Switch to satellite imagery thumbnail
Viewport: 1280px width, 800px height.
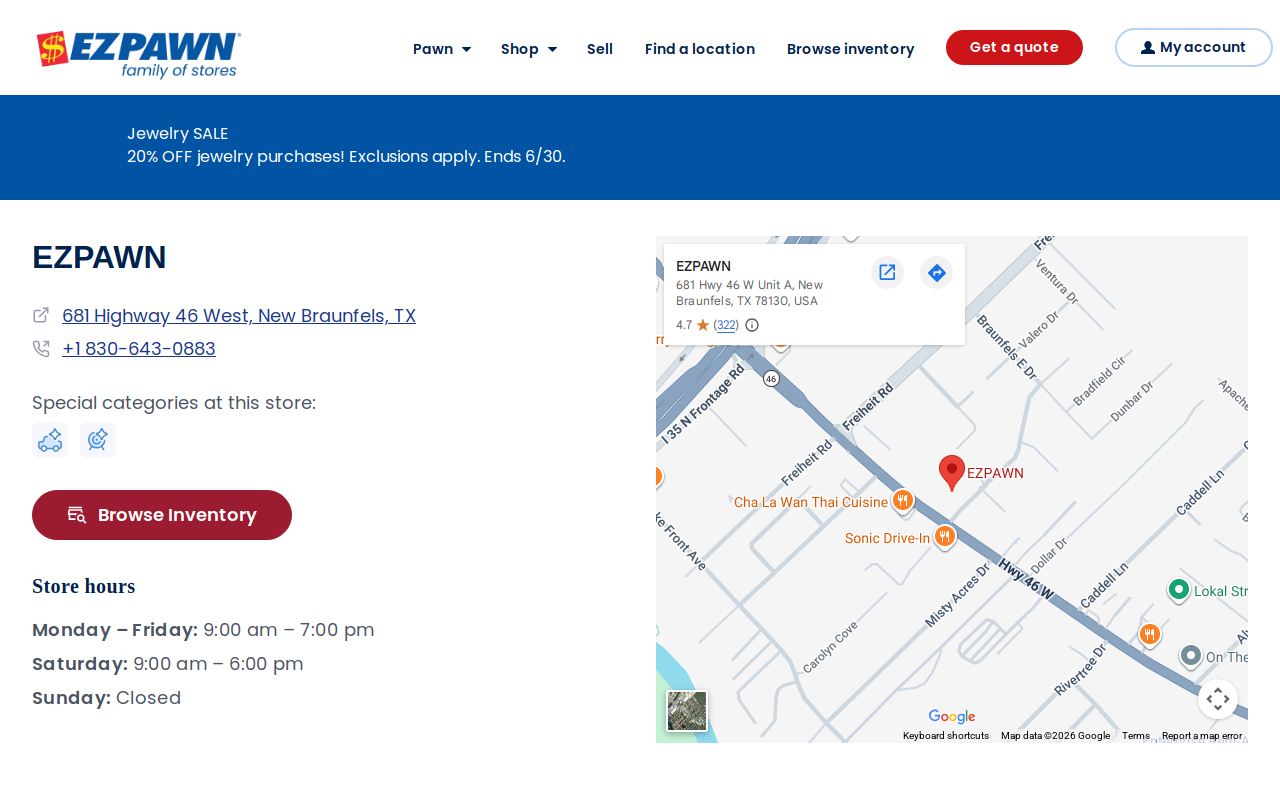tap(687, 711)
